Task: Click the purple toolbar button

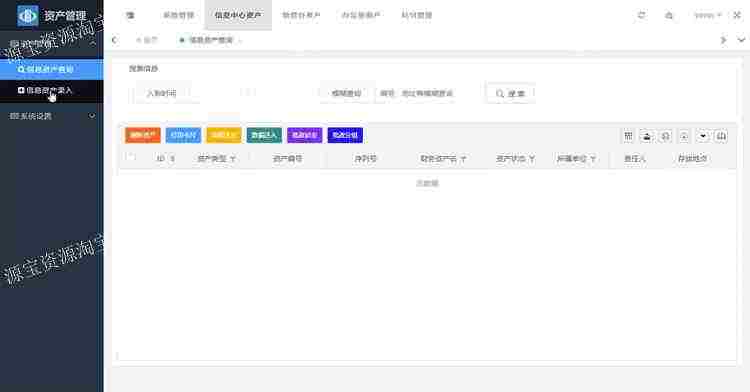Action: [305, 135]
